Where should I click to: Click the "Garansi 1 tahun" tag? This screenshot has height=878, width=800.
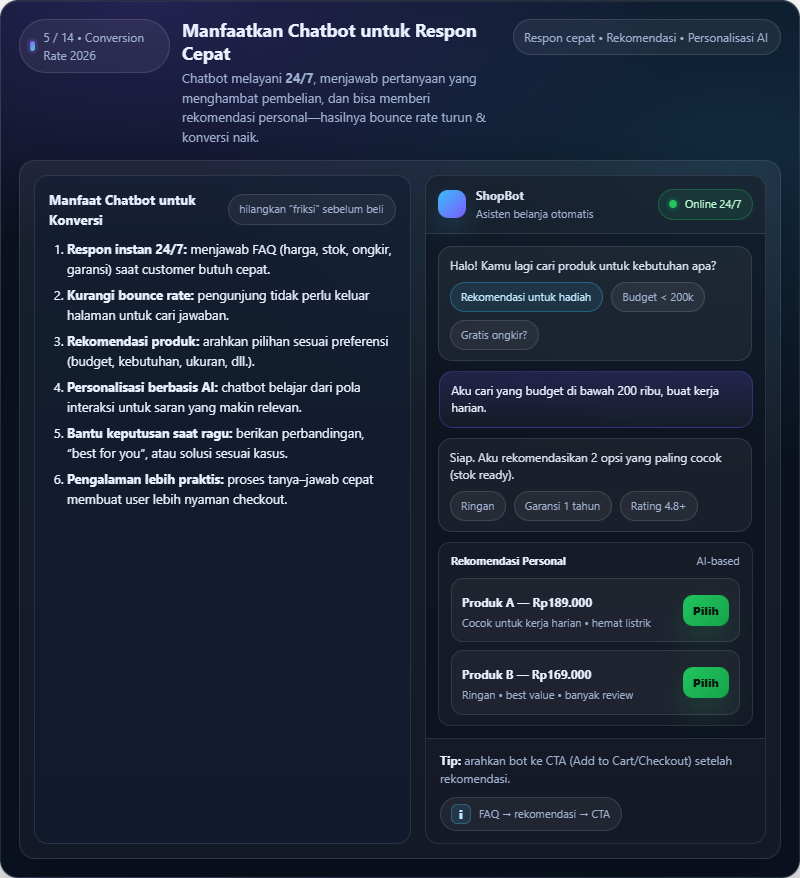click(x=563, y=506)
